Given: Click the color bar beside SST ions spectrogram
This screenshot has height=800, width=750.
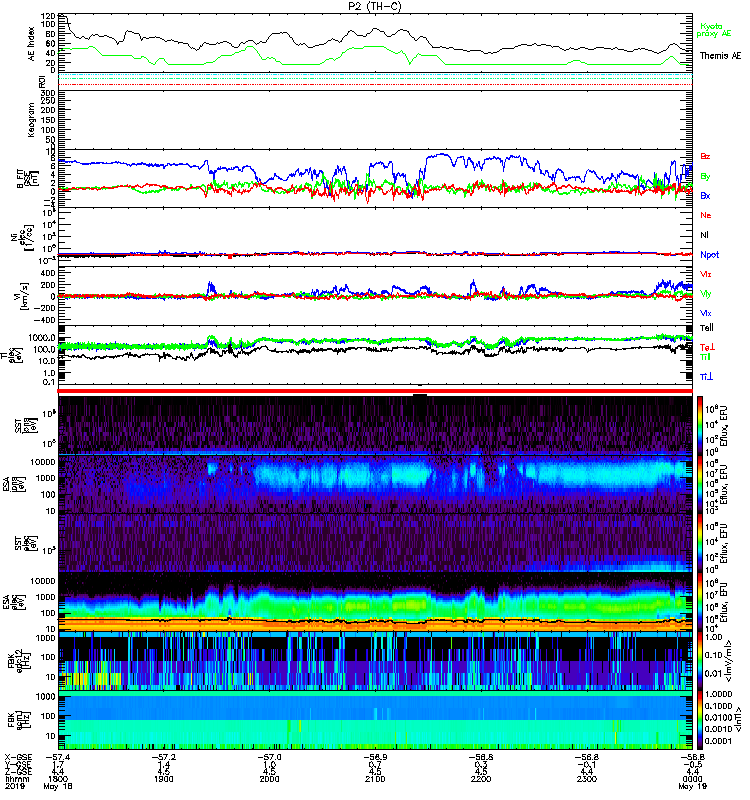Looking at the screenshot, I should point(700,425).
